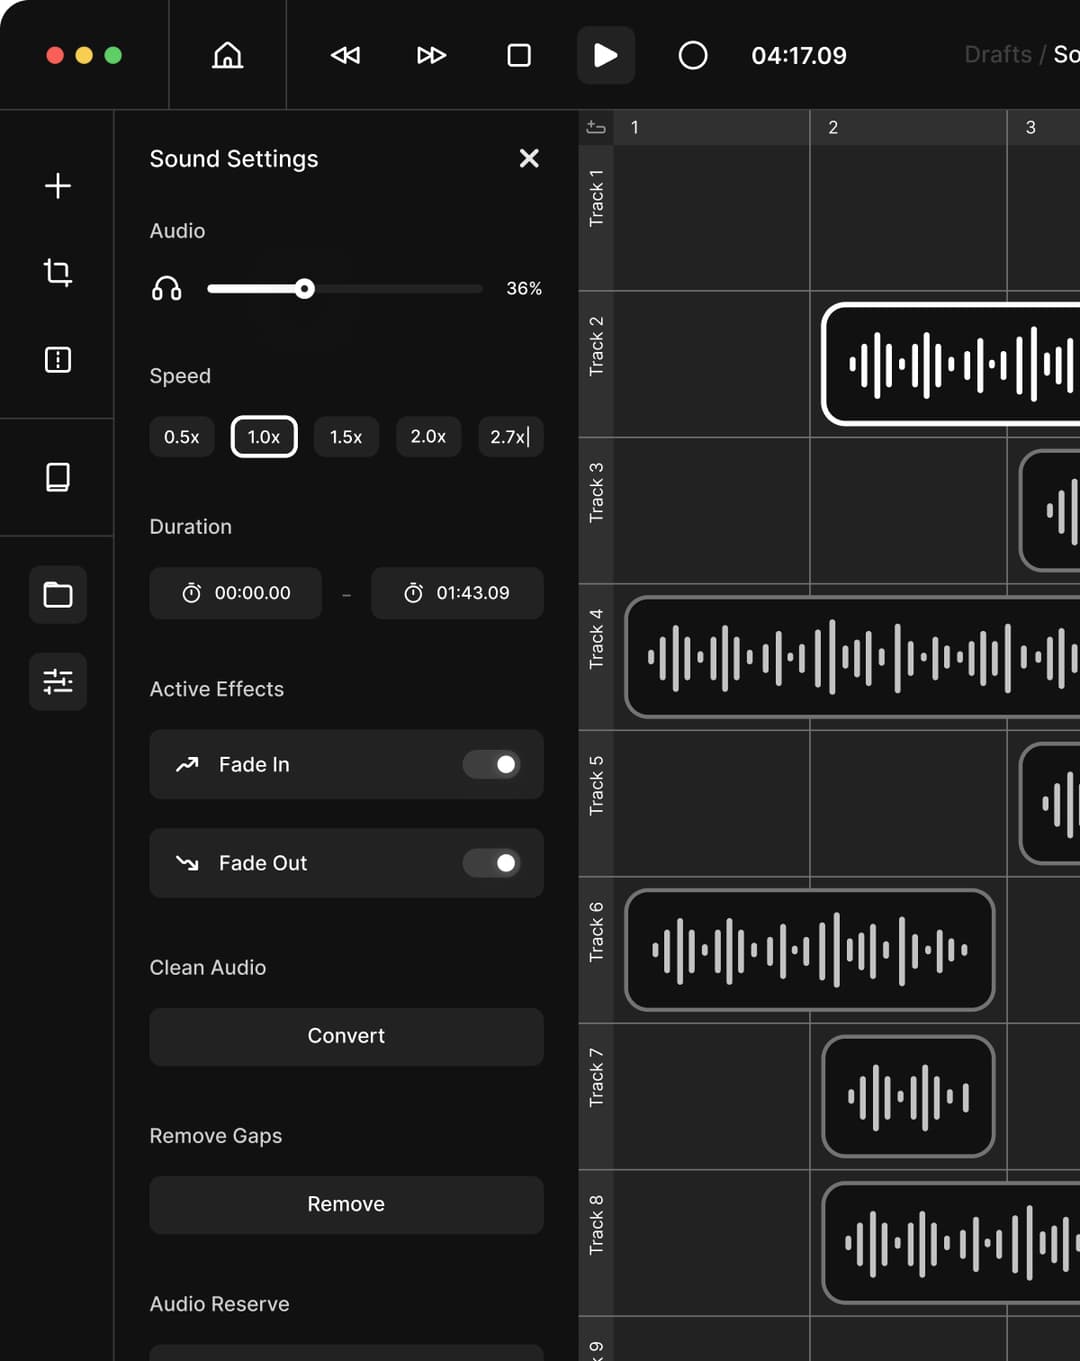Select the audio clip on Track 3
Screen dimensions: 1080x1361
click(x=1050, y=510)
